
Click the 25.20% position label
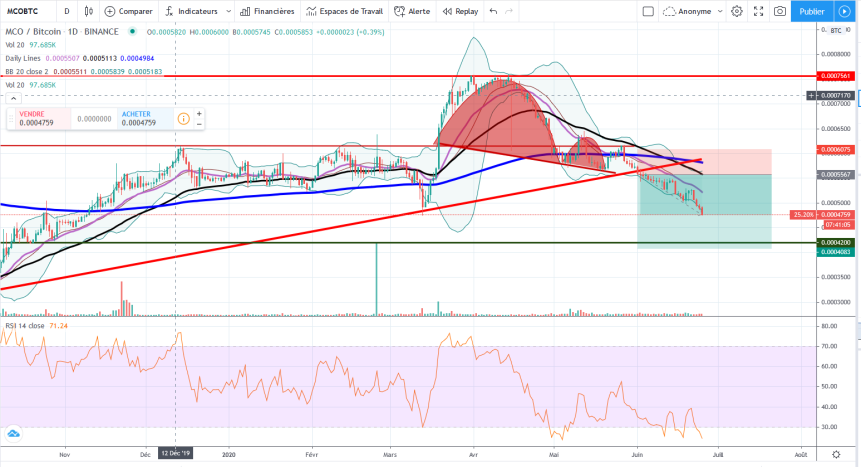click(x=803, y=215)
